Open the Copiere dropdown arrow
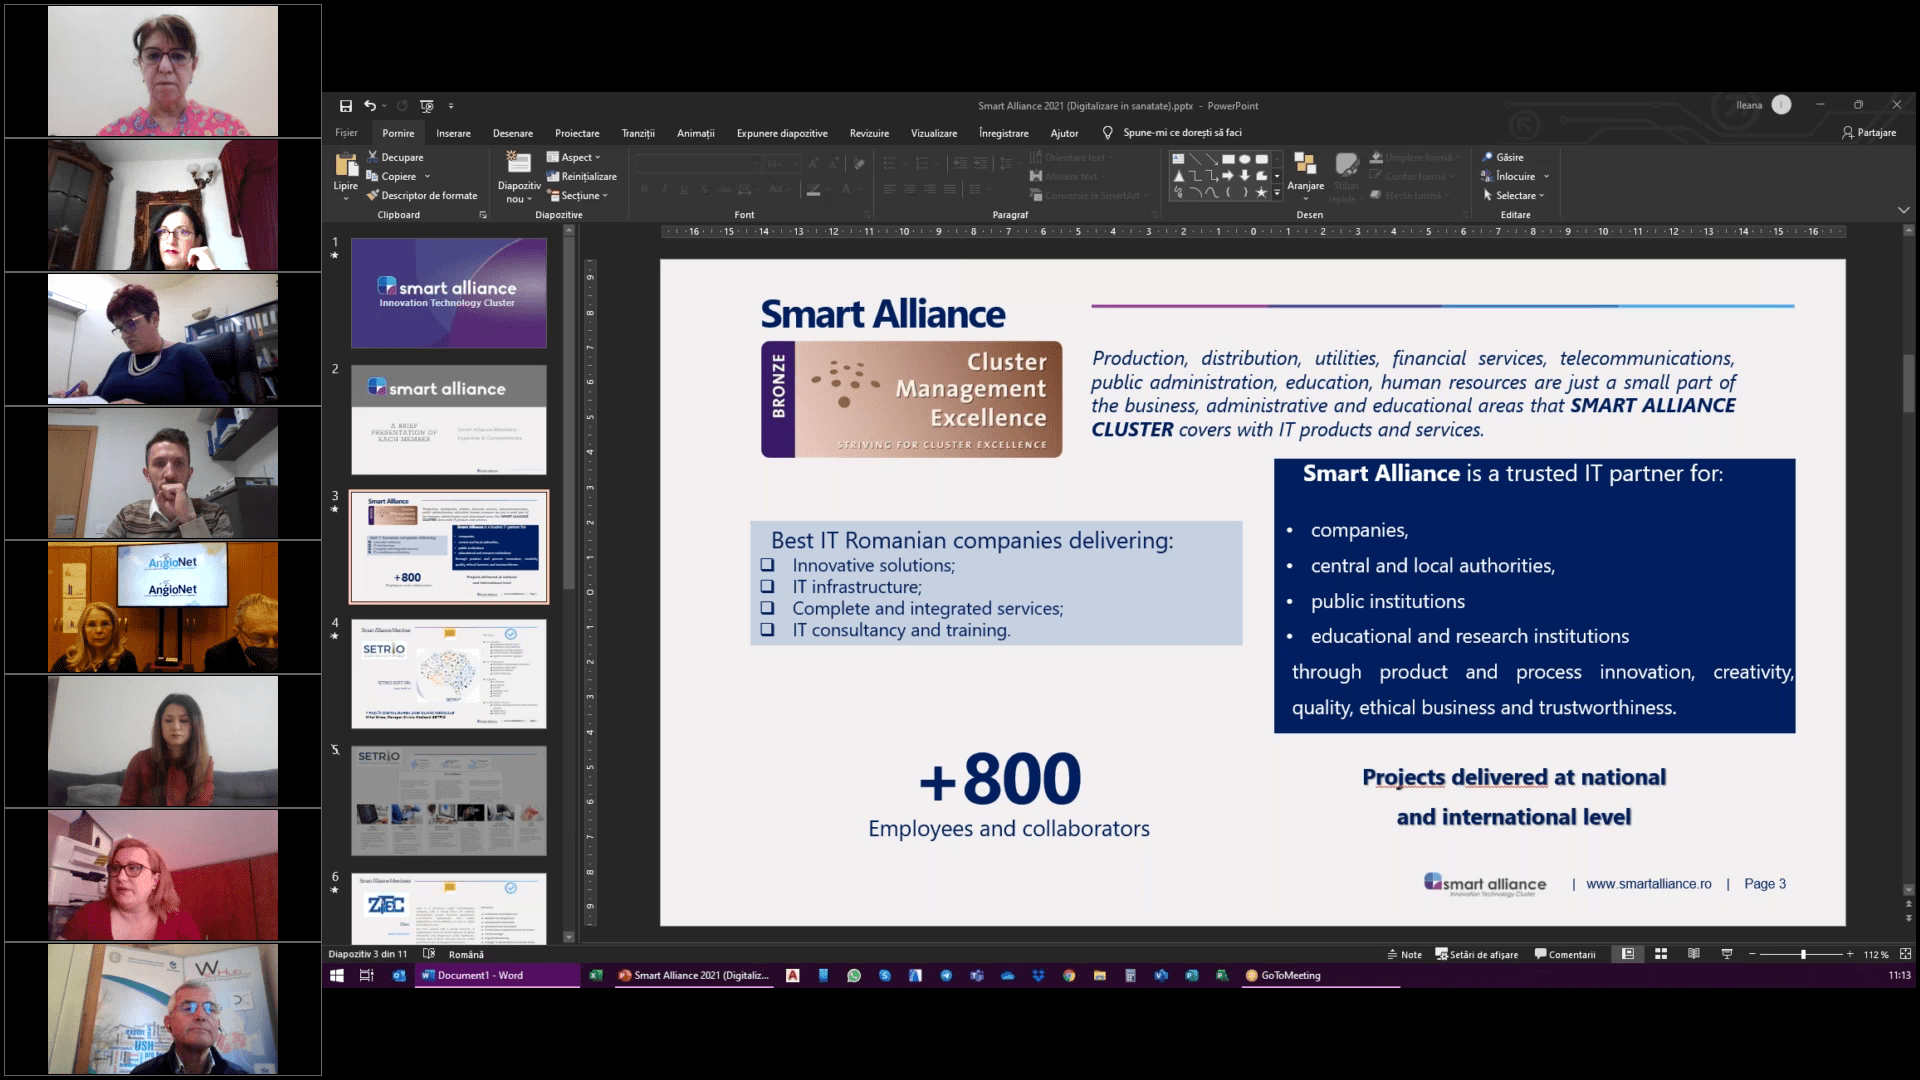 (427, 176)
